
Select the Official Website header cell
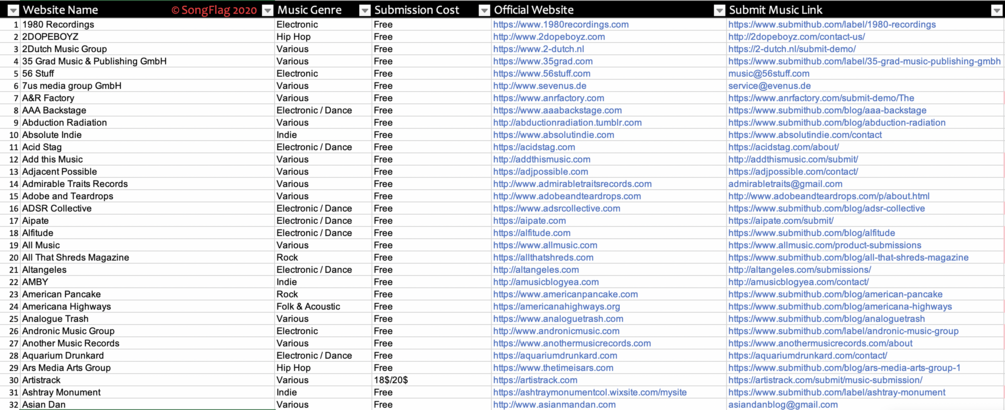pyautogui.click(x=609, y=10)
